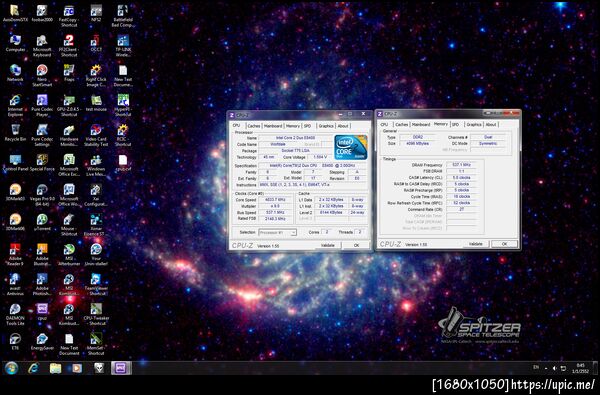Select the Special Force desktop icon
The image size is (600, 395).
click(x=42, y=163)
